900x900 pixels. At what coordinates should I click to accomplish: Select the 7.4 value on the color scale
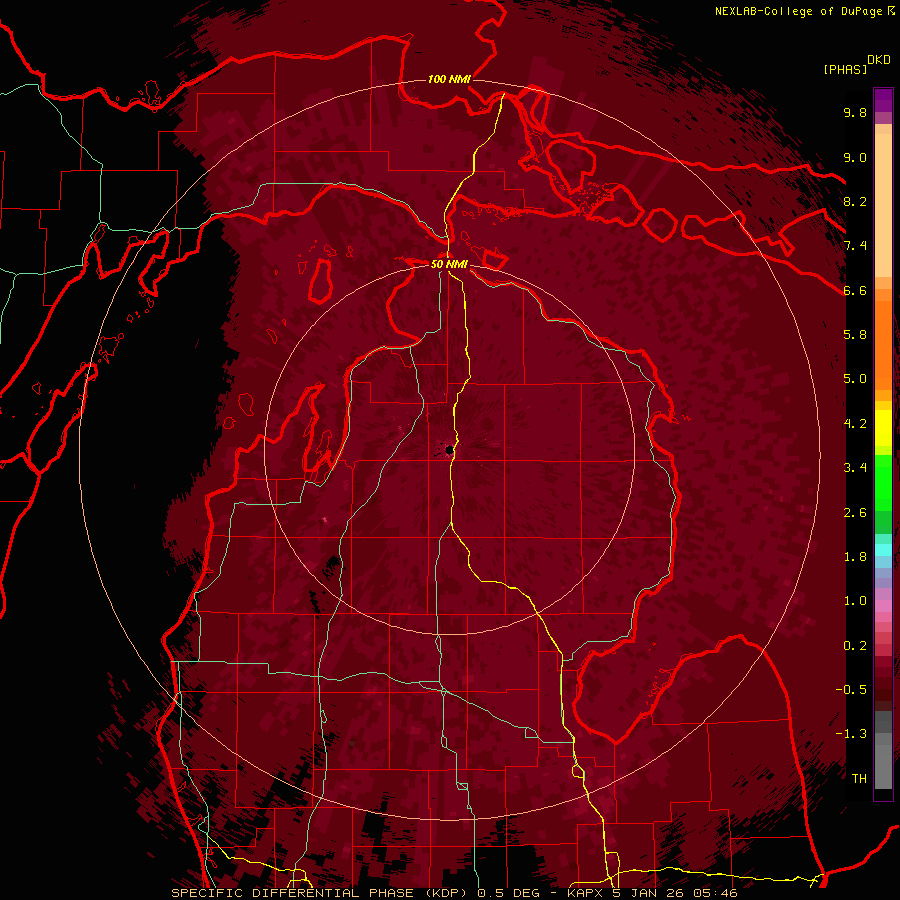855,246
